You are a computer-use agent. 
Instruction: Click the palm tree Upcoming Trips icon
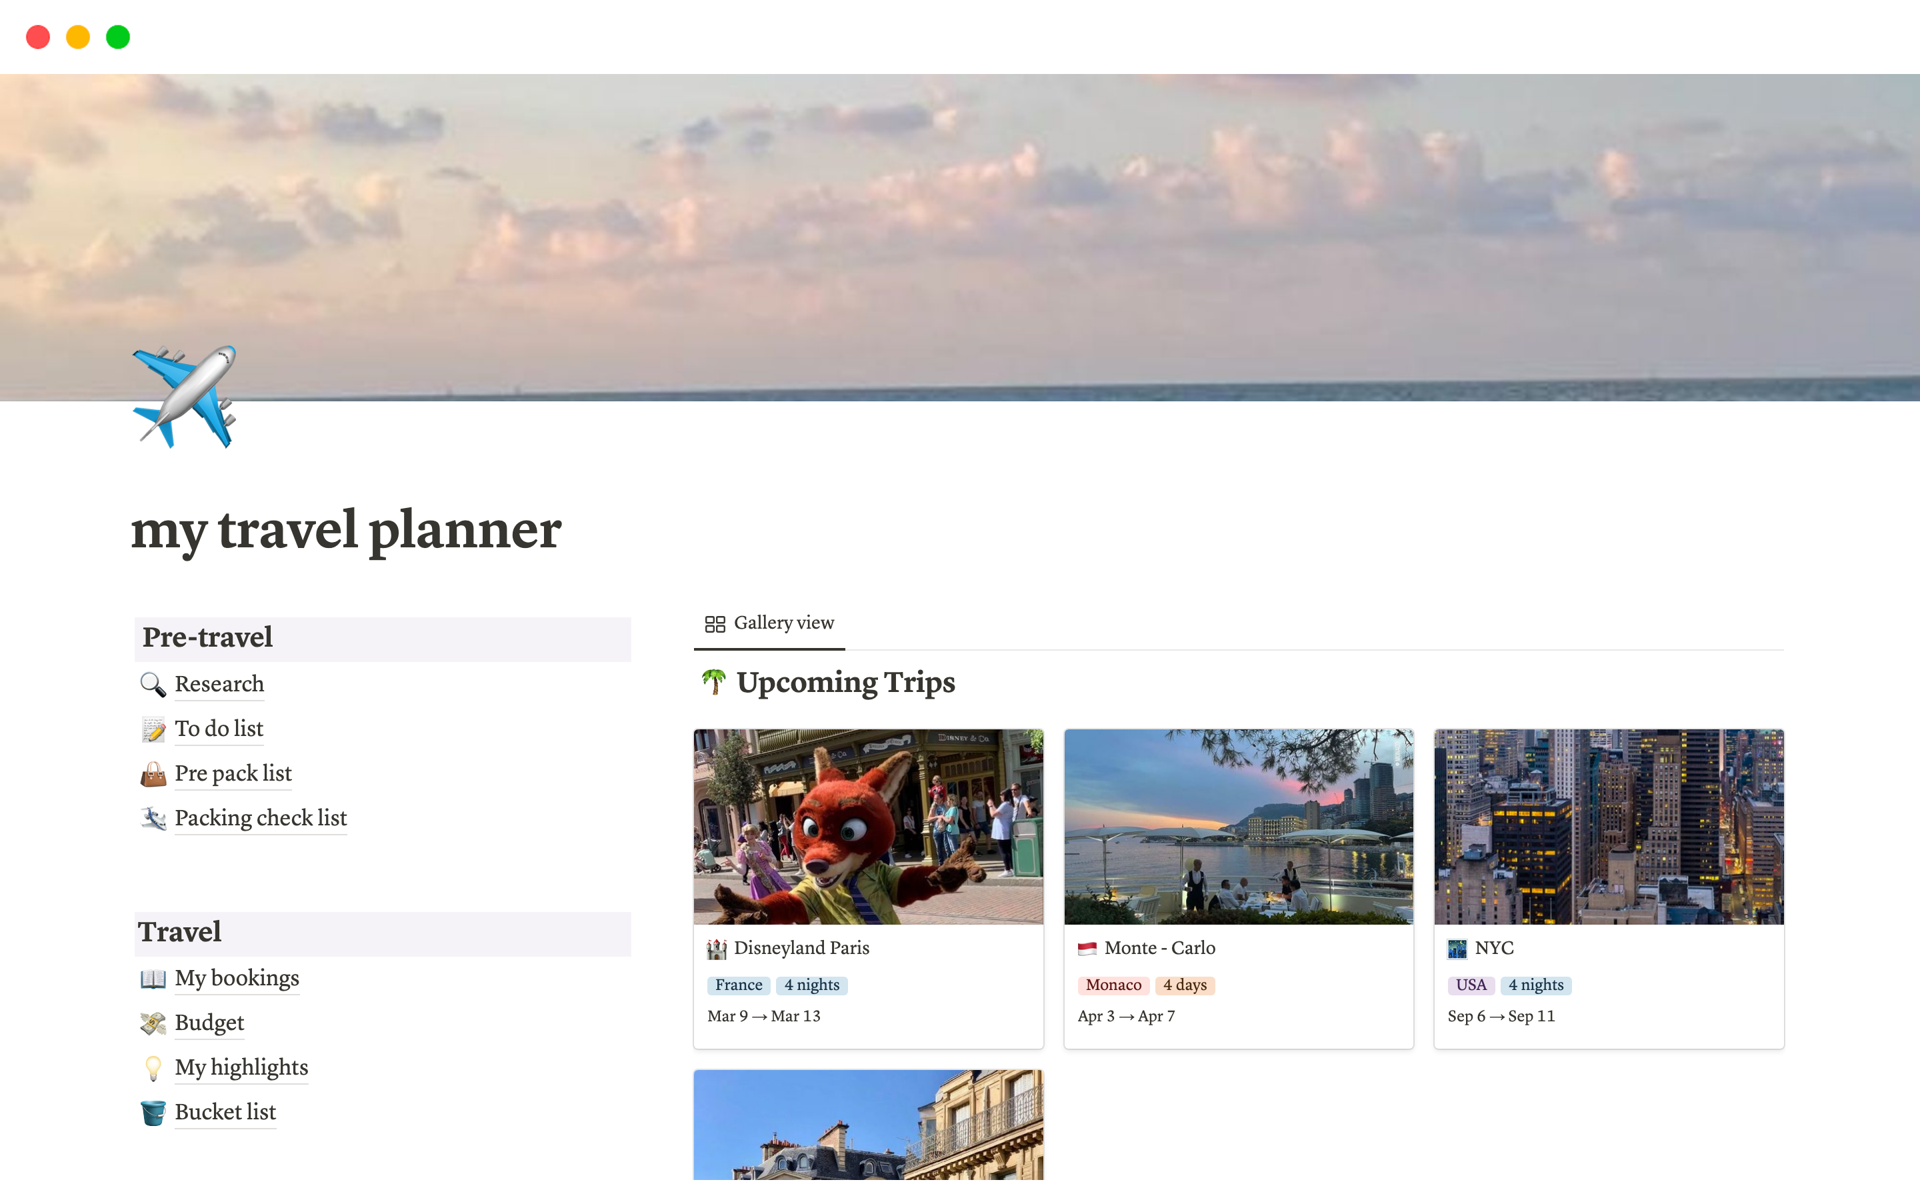(713, 682)
